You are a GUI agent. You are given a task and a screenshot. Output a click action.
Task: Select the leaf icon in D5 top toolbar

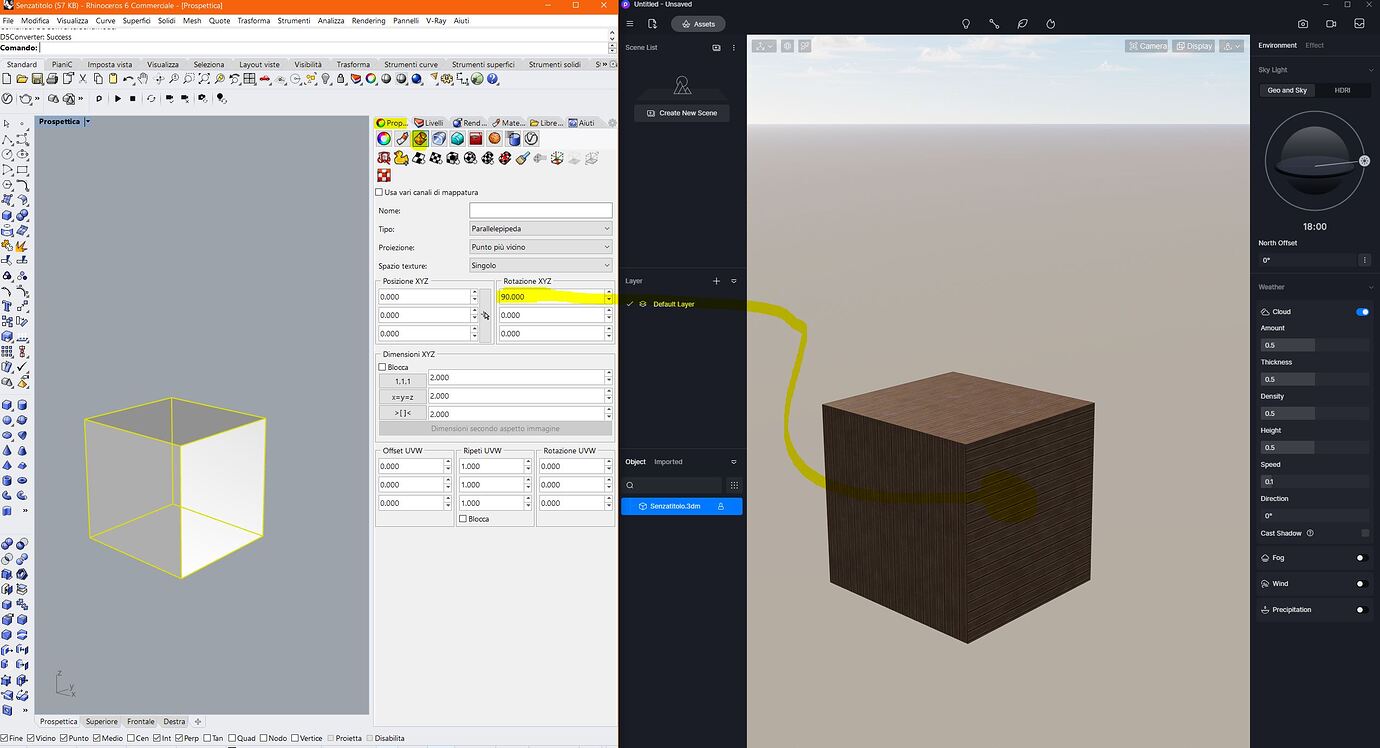coord(1022,23)
